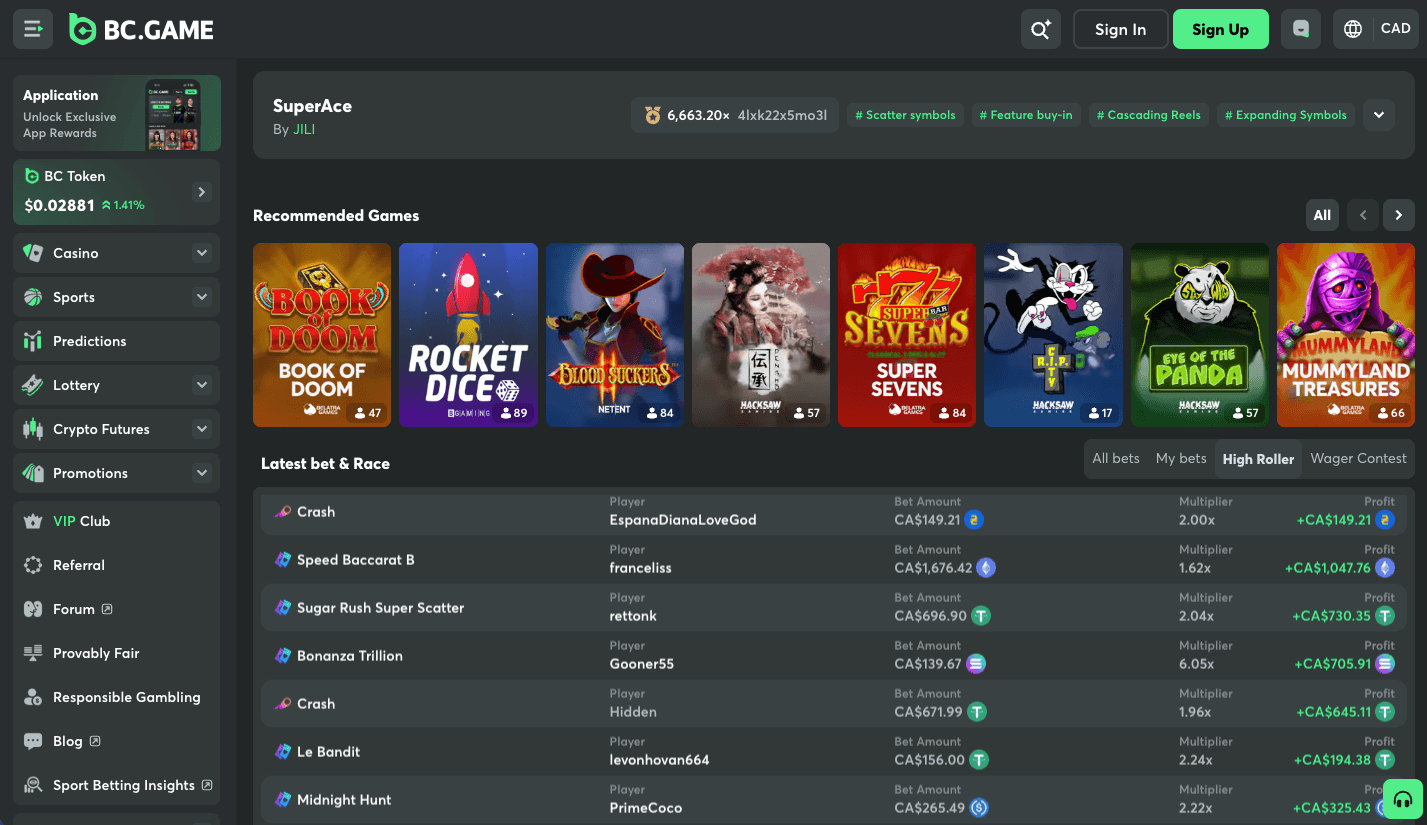The image size is (1427, 825).
Task: Expand the Lottery menu chevron
Action: pyautogui.click(x=202, y=385)
